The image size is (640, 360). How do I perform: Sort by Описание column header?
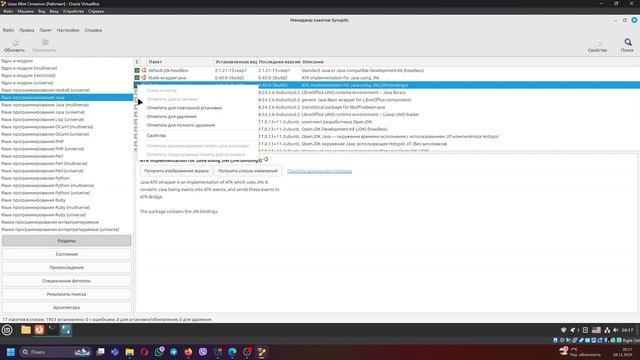(x=470, y=62)
